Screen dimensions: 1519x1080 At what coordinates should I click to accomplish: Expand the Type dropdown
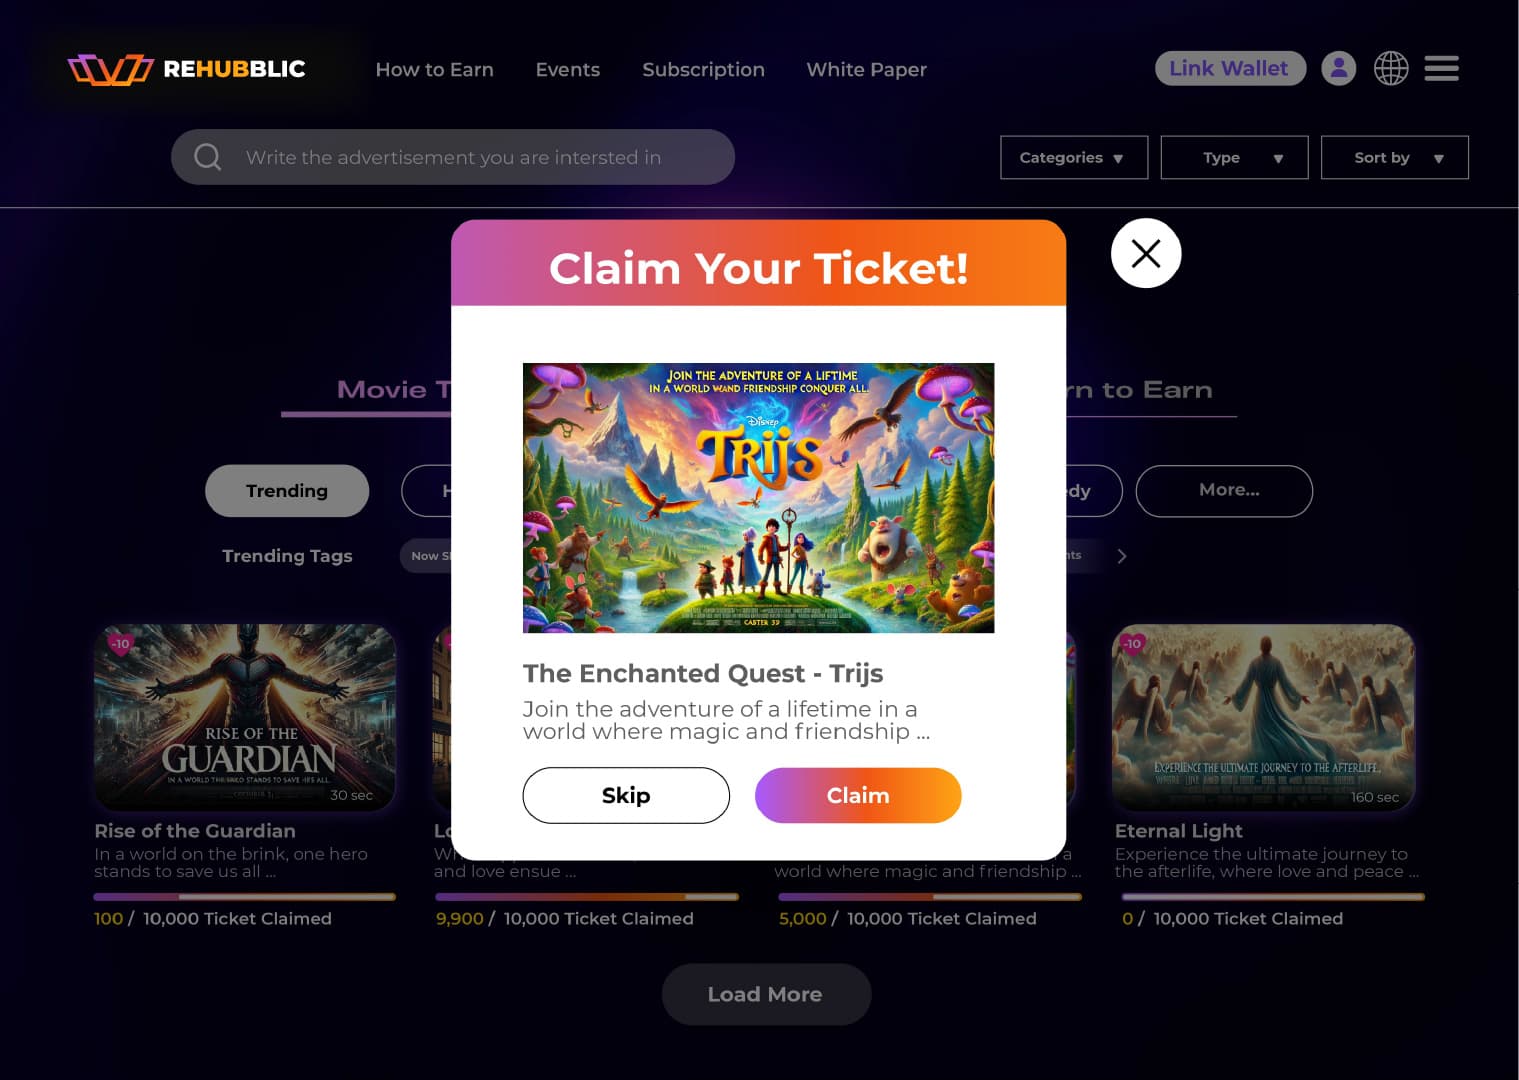tap(1234, 157)
